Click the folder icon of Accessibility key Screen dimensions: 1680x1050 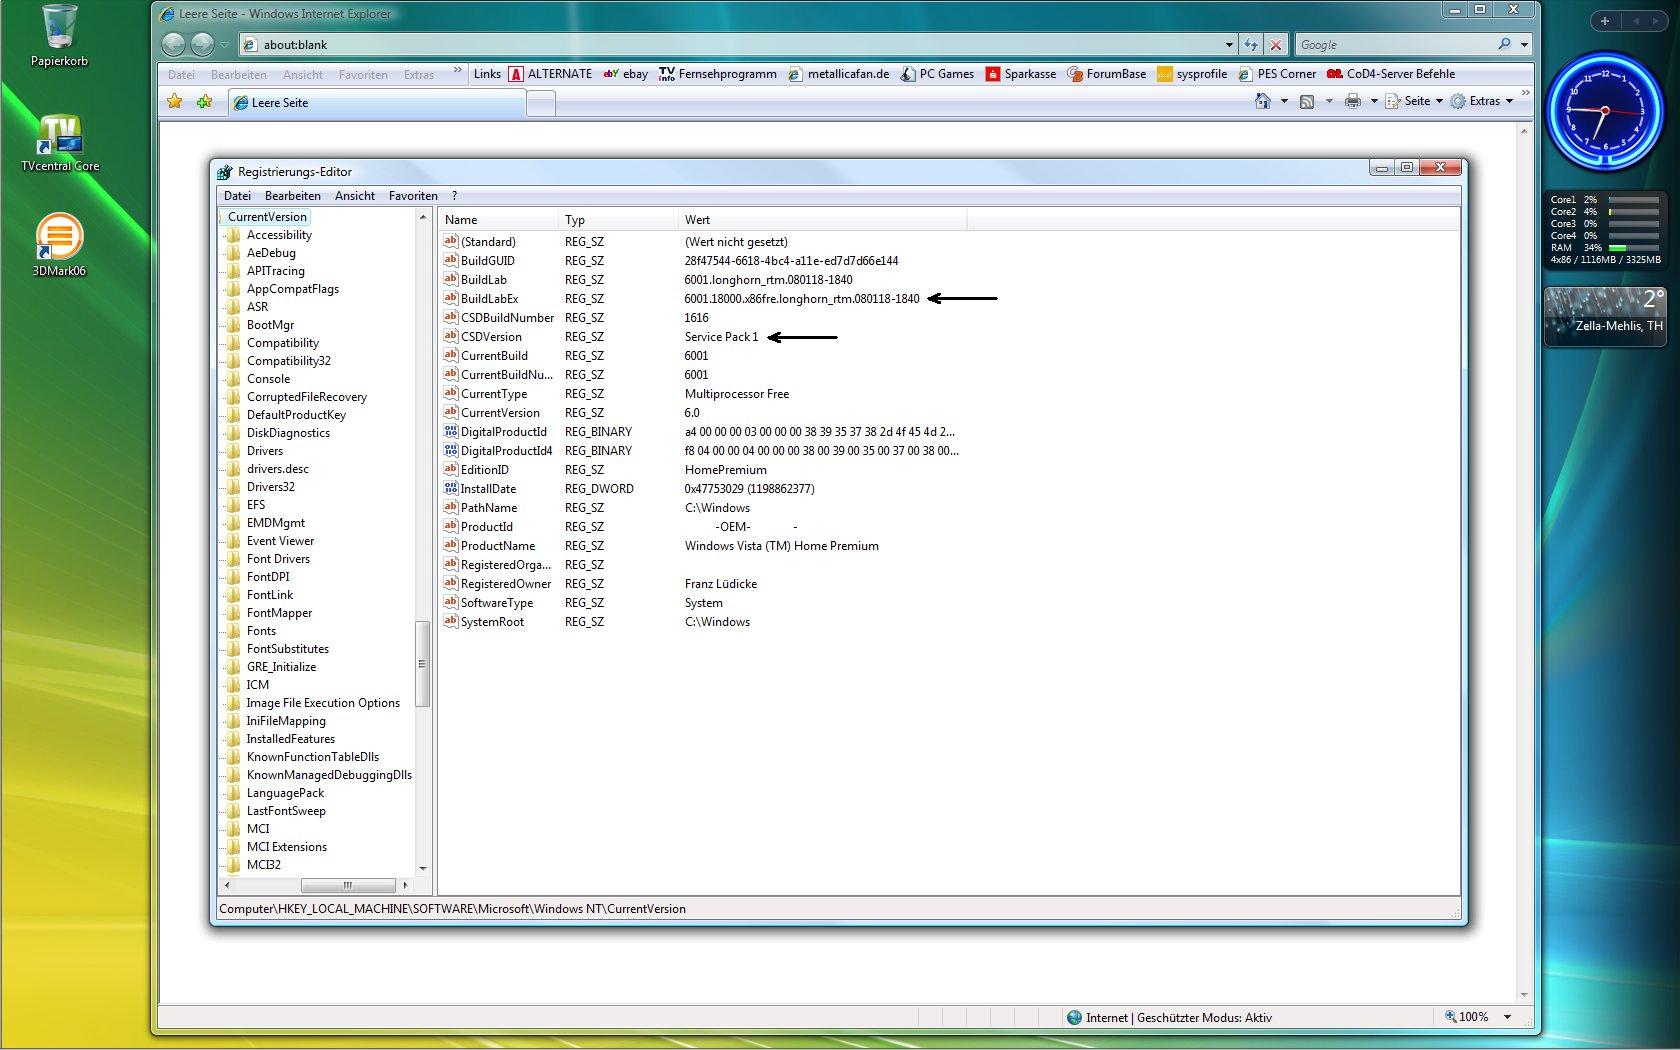tap(234, 235)
